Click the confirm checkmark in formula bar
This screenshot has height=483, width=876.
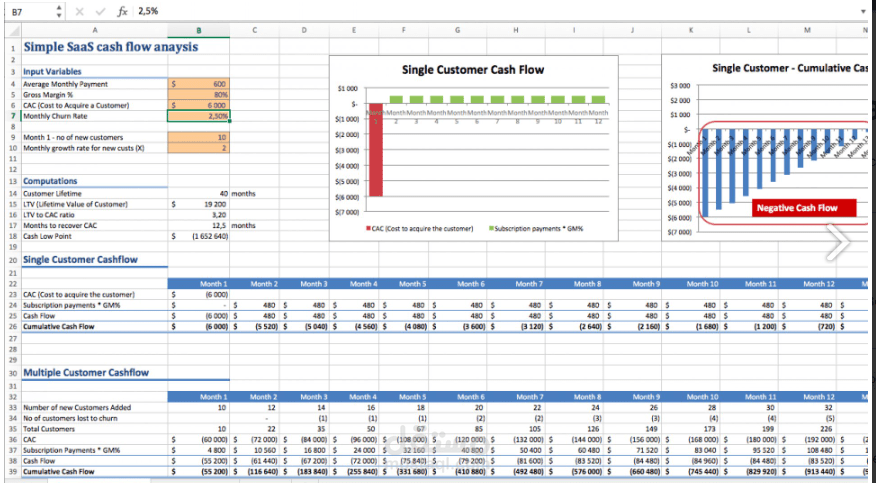[x=101, y=11]
